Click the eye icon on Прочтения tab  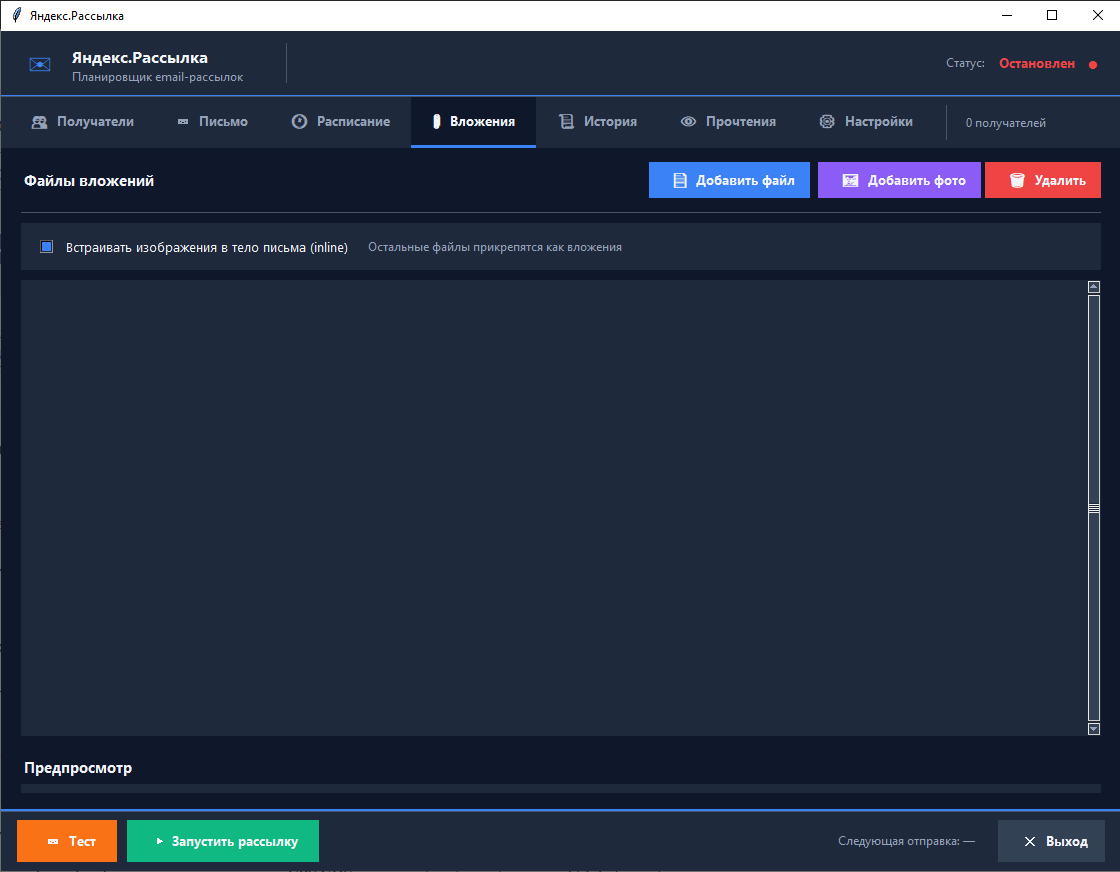point(688,122)
